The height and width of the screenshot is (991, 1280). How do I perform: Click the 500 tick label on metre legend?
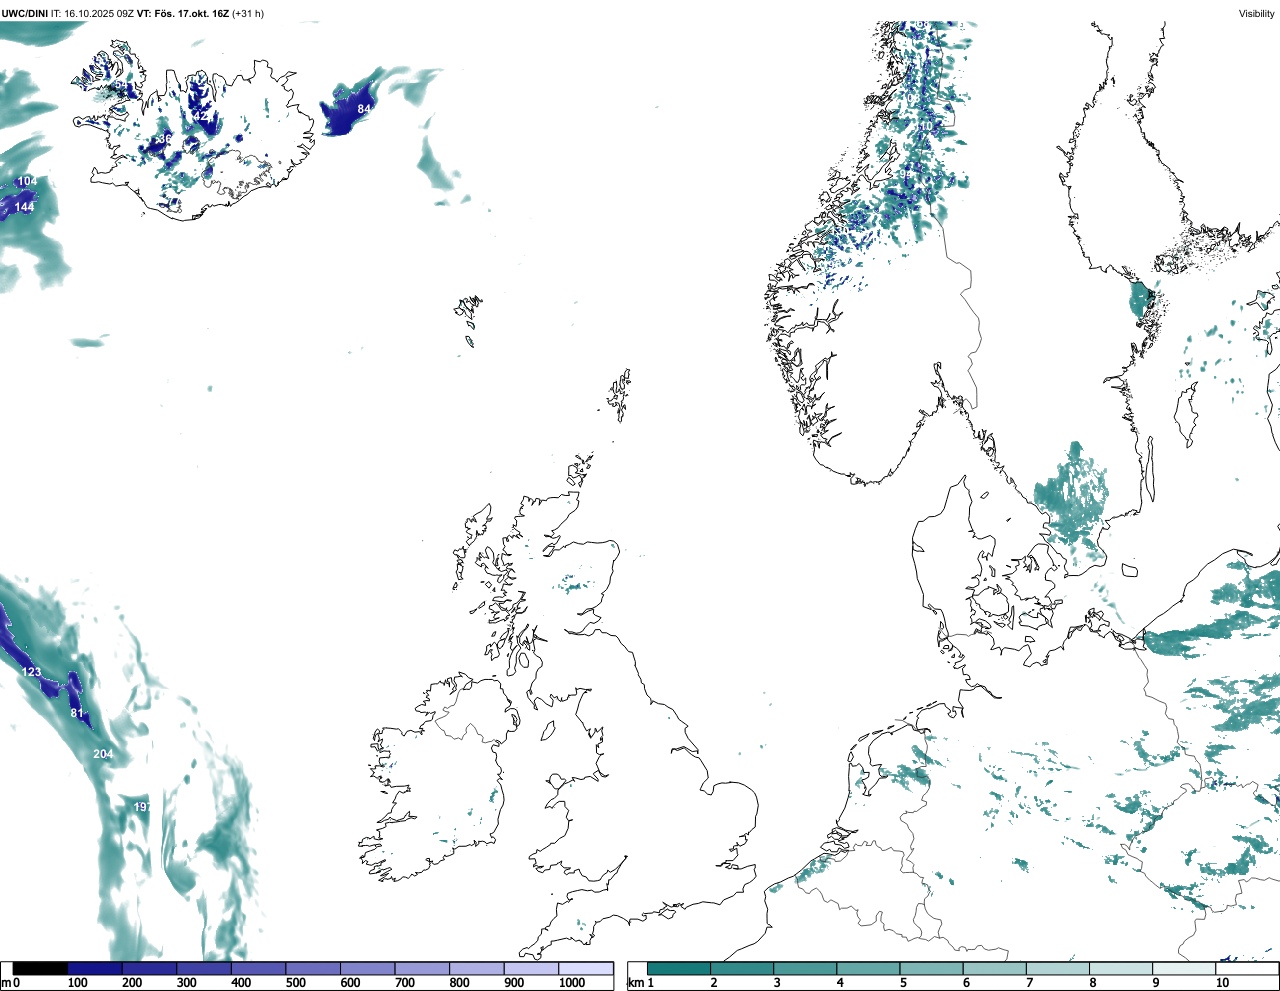pyautogui.click(x=296, y=983)
